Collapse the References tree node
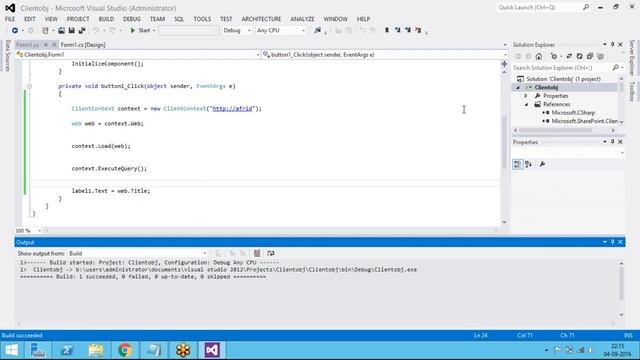 point(526,104)
